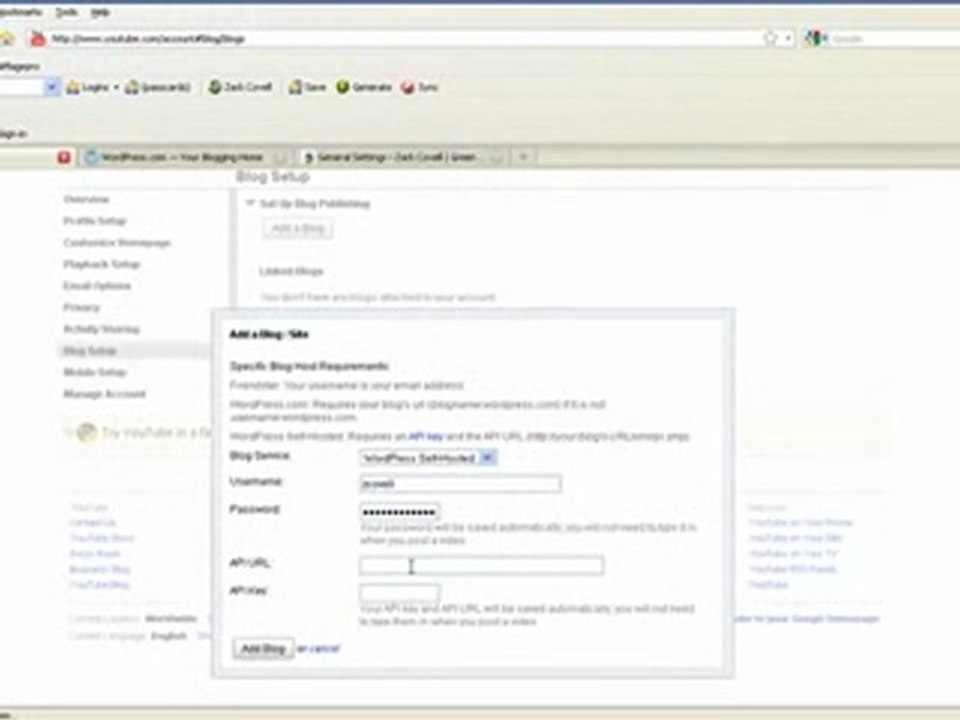Screen dimensions: 960x720
Task: Click the YouTube Store footer link
Action: (x=102, y=538)
